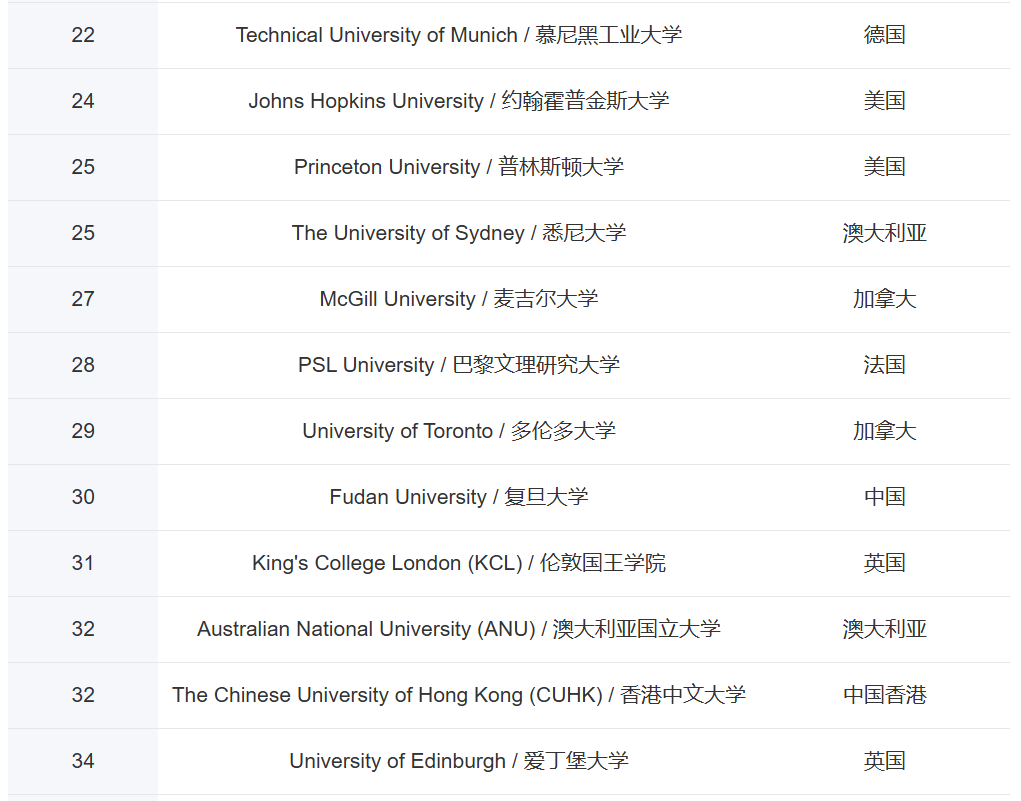Screen dimensions: 1021x801
Task: Select PSL University row name
Action: (x=458, y=365)
